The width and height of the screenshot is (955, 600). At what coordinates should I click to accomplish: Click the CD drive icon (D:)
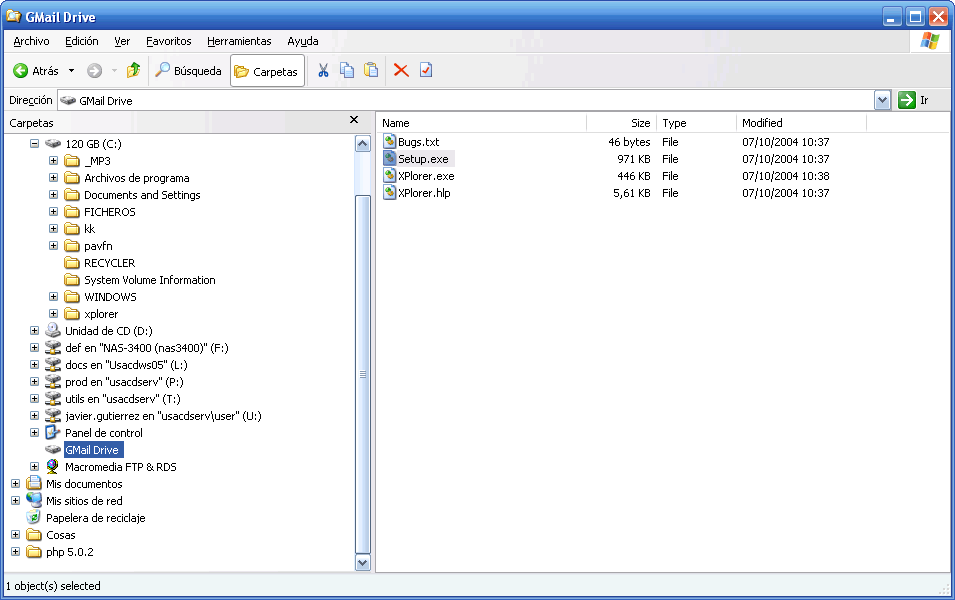coord(53,331)
